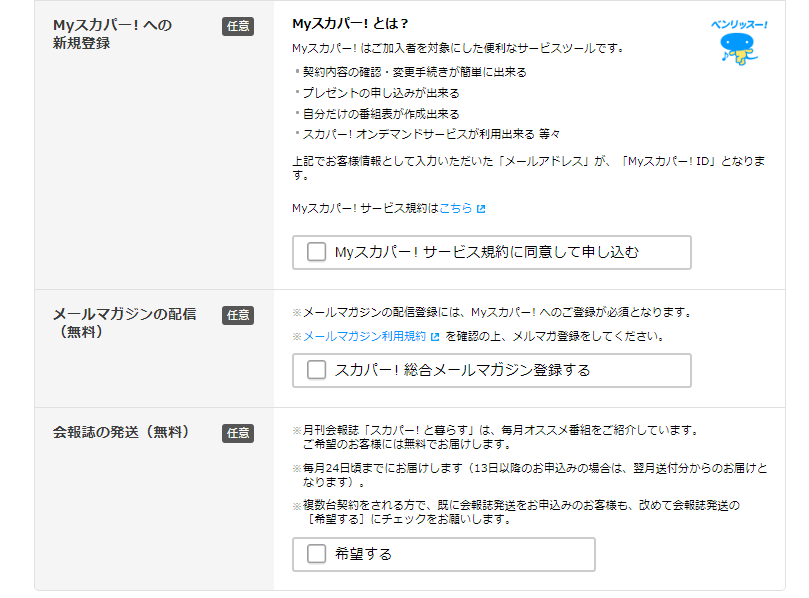Click bullet スカパー！オンデマンドサービスが利用出来る
Image resolution: width=809 pixels, height=598 pixels.
point(431,134)
